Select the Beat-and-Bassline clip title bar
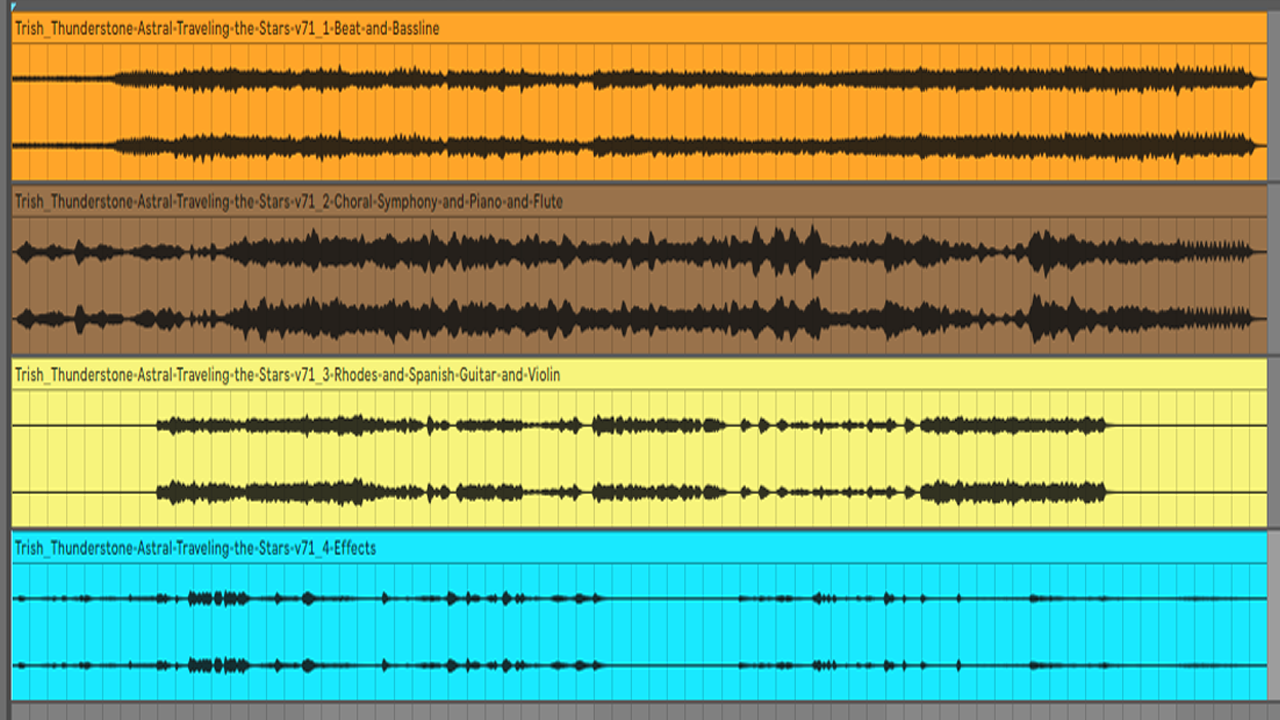Viewport: 1280px width, 720px height. [640, 29]
